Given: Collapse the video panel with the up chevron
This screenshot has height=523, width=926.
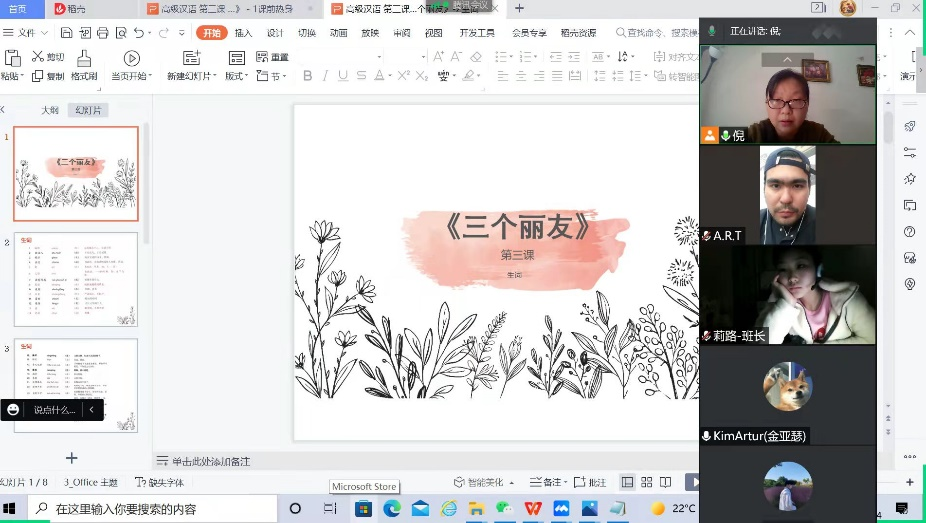Looking at the screenshot, I should click(787, 60).
